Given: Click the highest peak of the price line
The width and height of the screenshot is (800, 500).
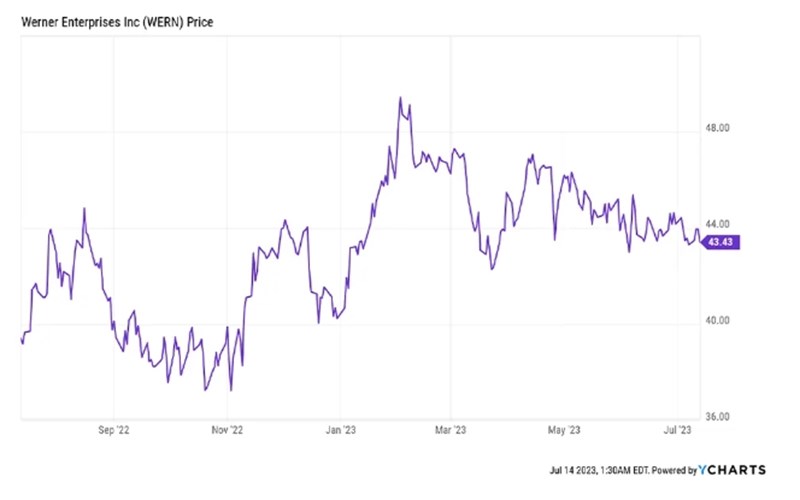Looking at the screenshot, I should 400,98.
